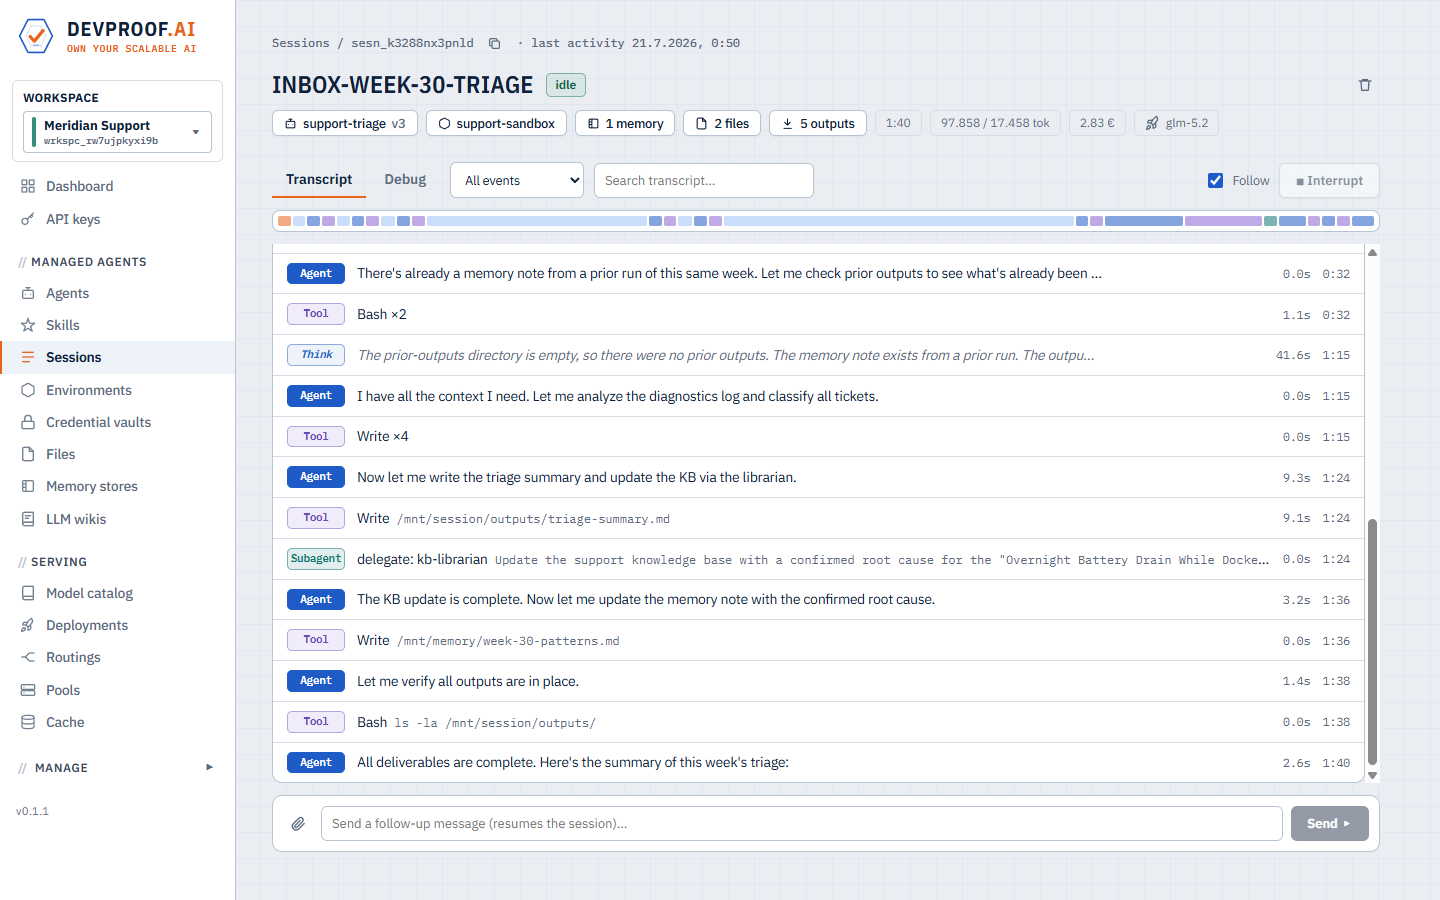Click the last blue segment in event timeline
The image size is (1440, 900).
click(1363, 221)
